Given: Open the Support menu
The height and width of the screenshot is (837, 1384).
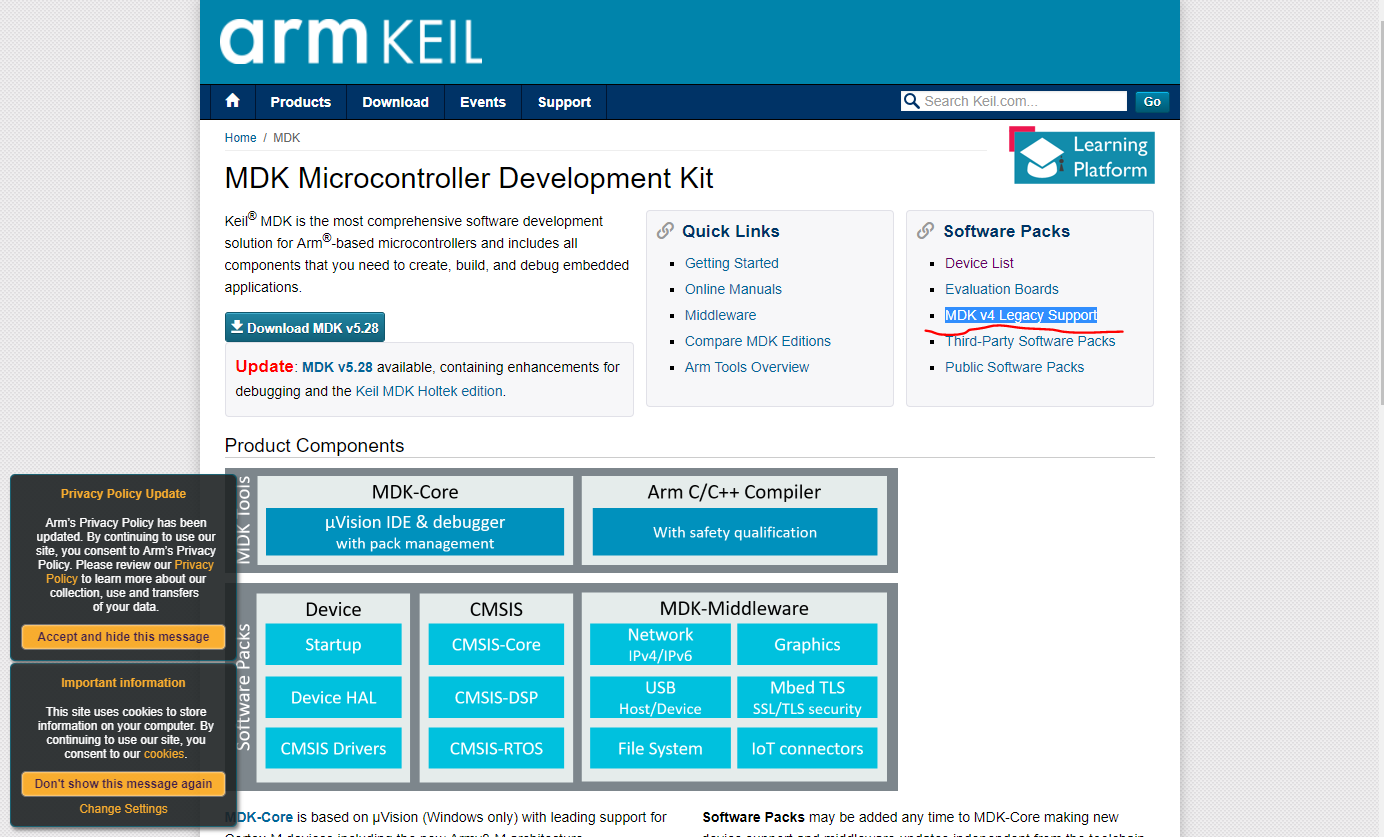Looking at the screenshot, I should pos(564,102).
